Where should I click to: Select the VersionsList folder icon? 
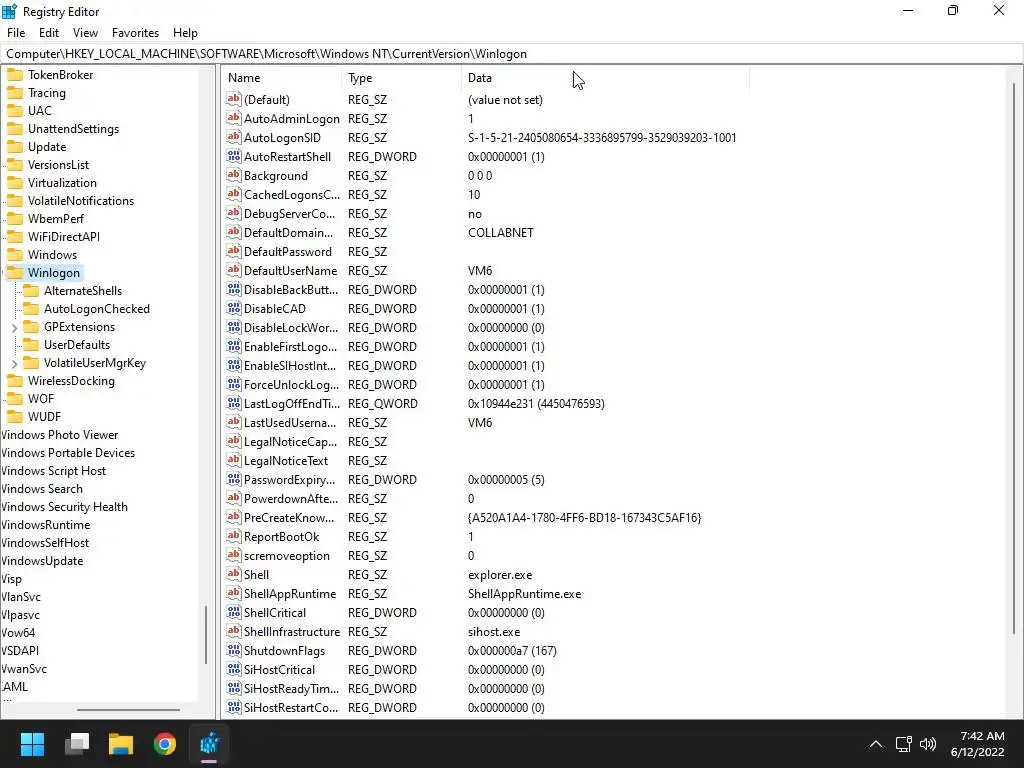click(15, 165)
